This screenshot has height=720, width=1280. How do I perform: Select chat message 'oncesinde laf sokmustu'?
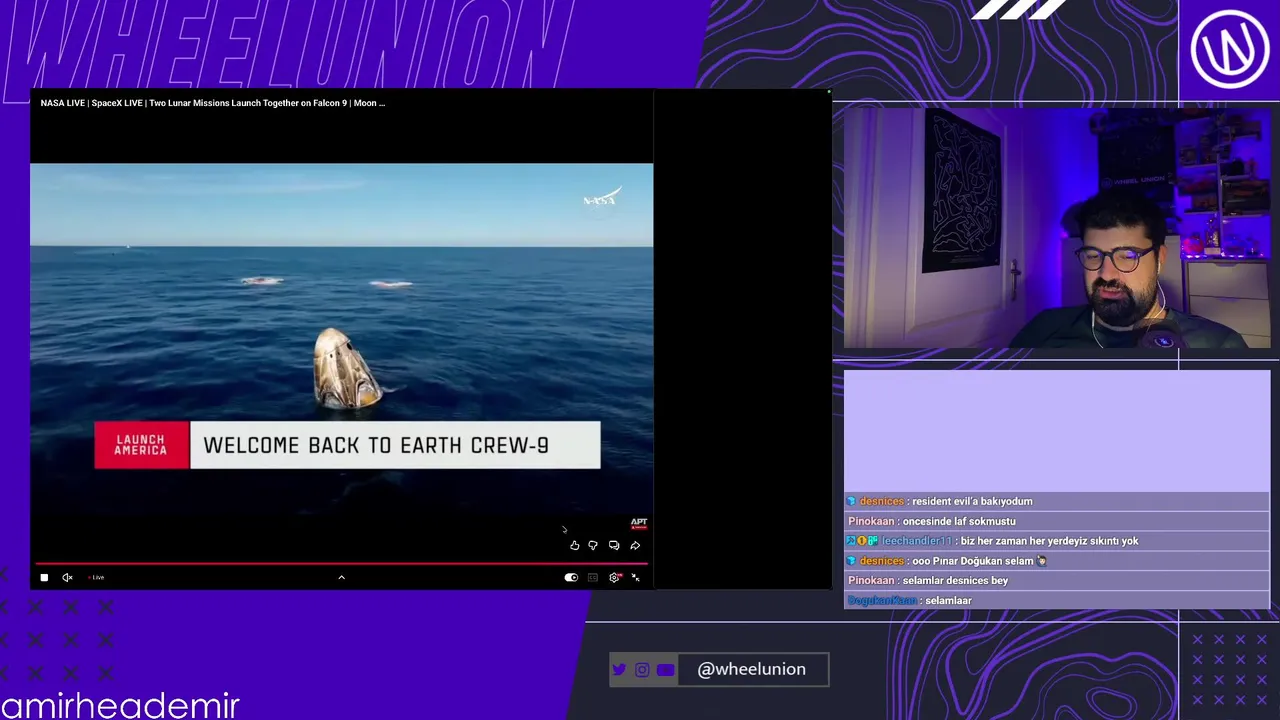point(959,521)
